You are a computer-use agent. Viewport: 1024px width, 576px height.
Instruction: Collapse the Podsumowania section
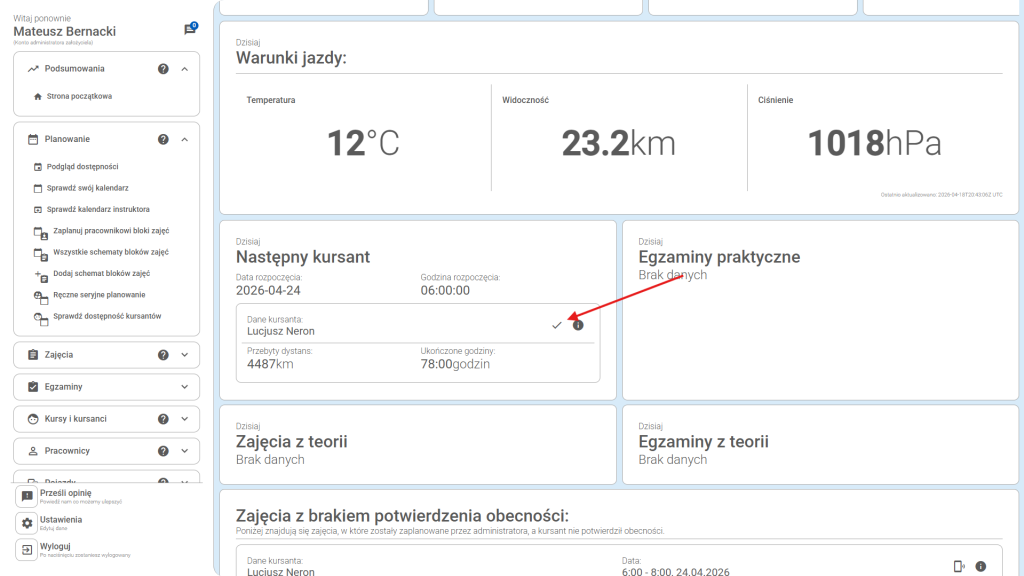(185, 69)
